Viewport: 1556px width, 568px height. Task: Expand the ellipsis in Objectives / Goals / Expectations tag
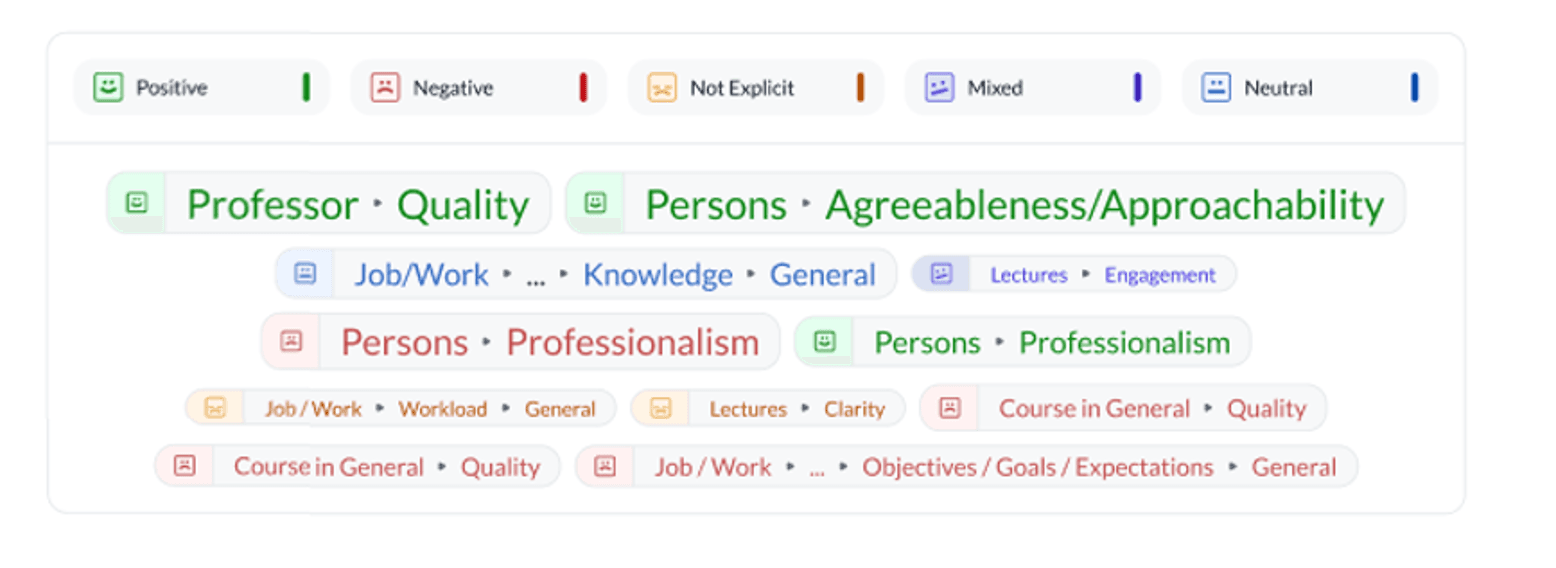point(816,468)
